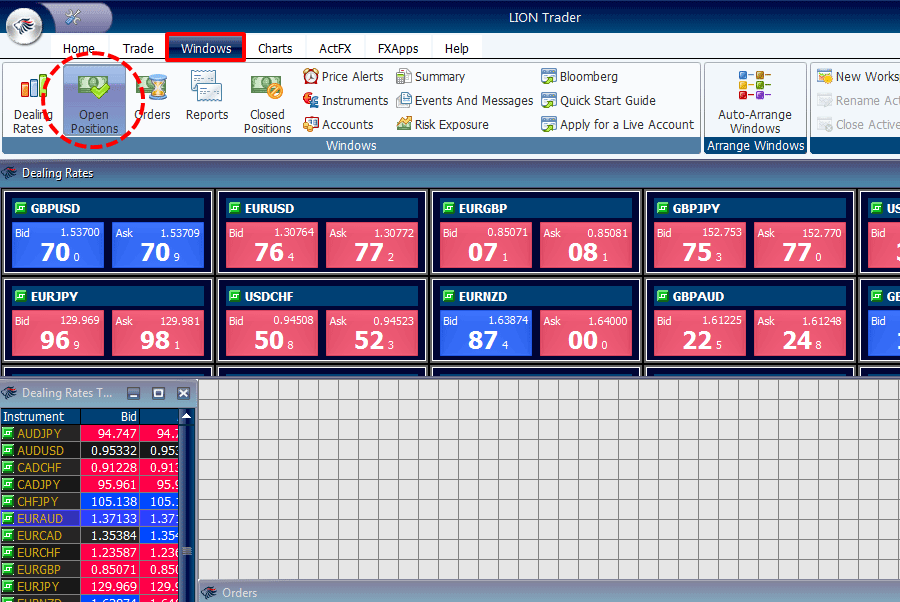The height and width of the screenshot is (602, 900).
Task: Open Risk Exposure window
Action: 443,125
